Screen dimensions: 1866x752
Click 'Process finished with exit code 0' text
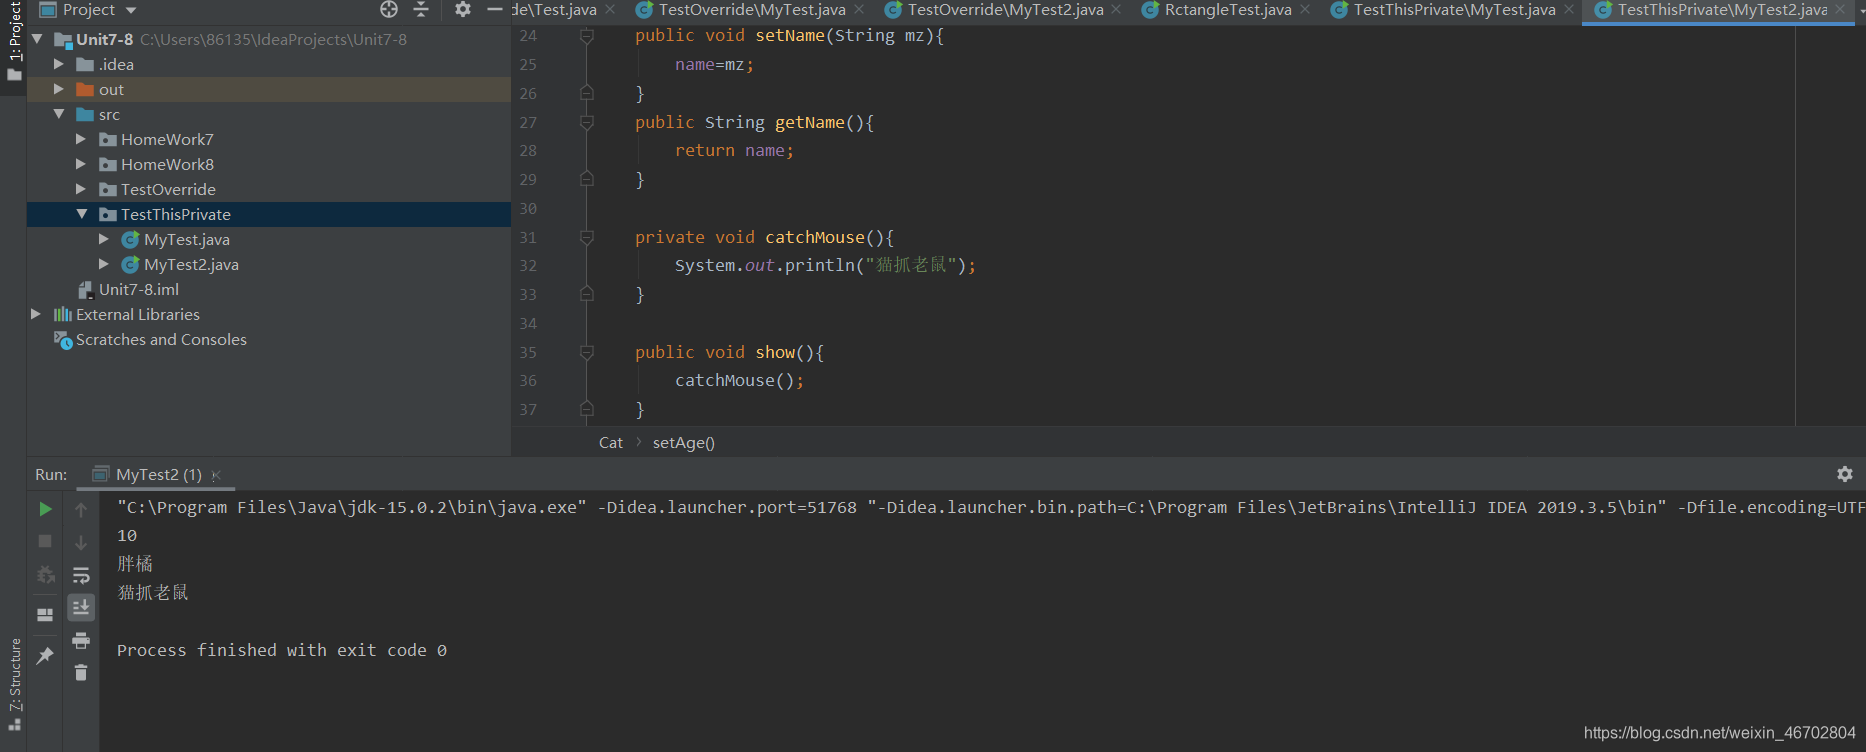tap(282, 650)
